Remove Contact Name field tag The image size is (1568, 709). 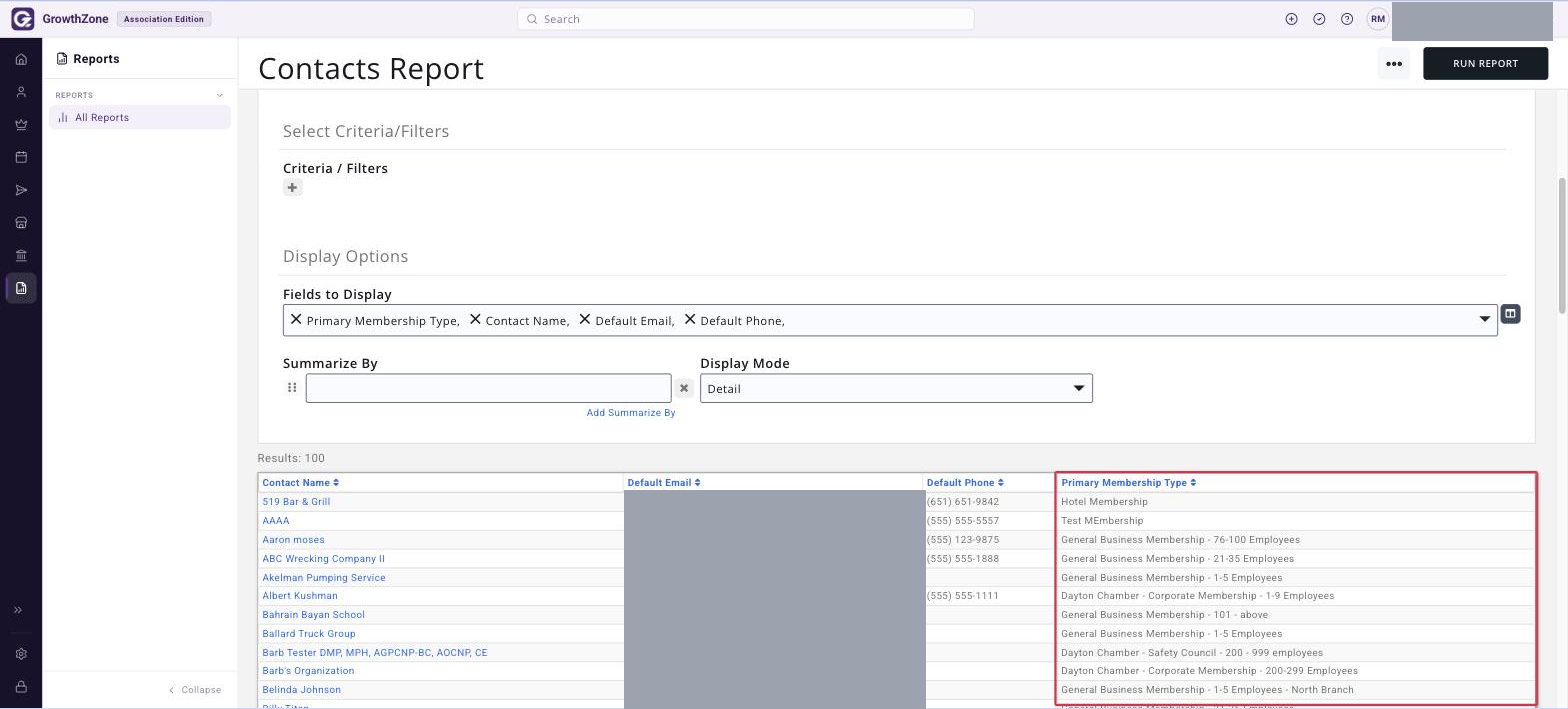475,320
